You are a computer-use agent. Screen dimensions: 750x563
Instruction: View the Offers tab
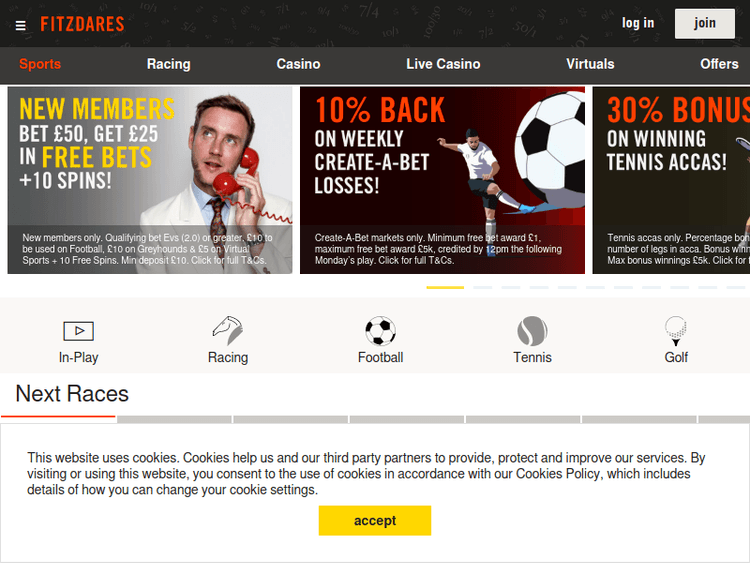click(719, 64)
